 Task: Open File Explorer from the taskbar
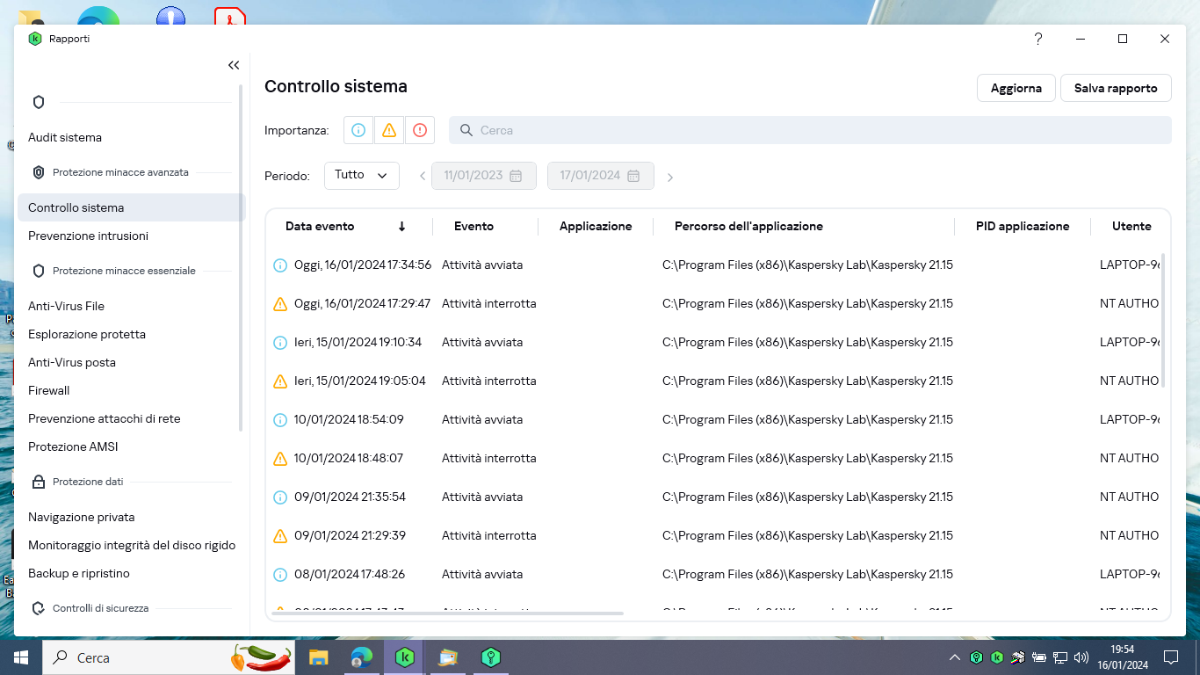(x=318, y=657)
